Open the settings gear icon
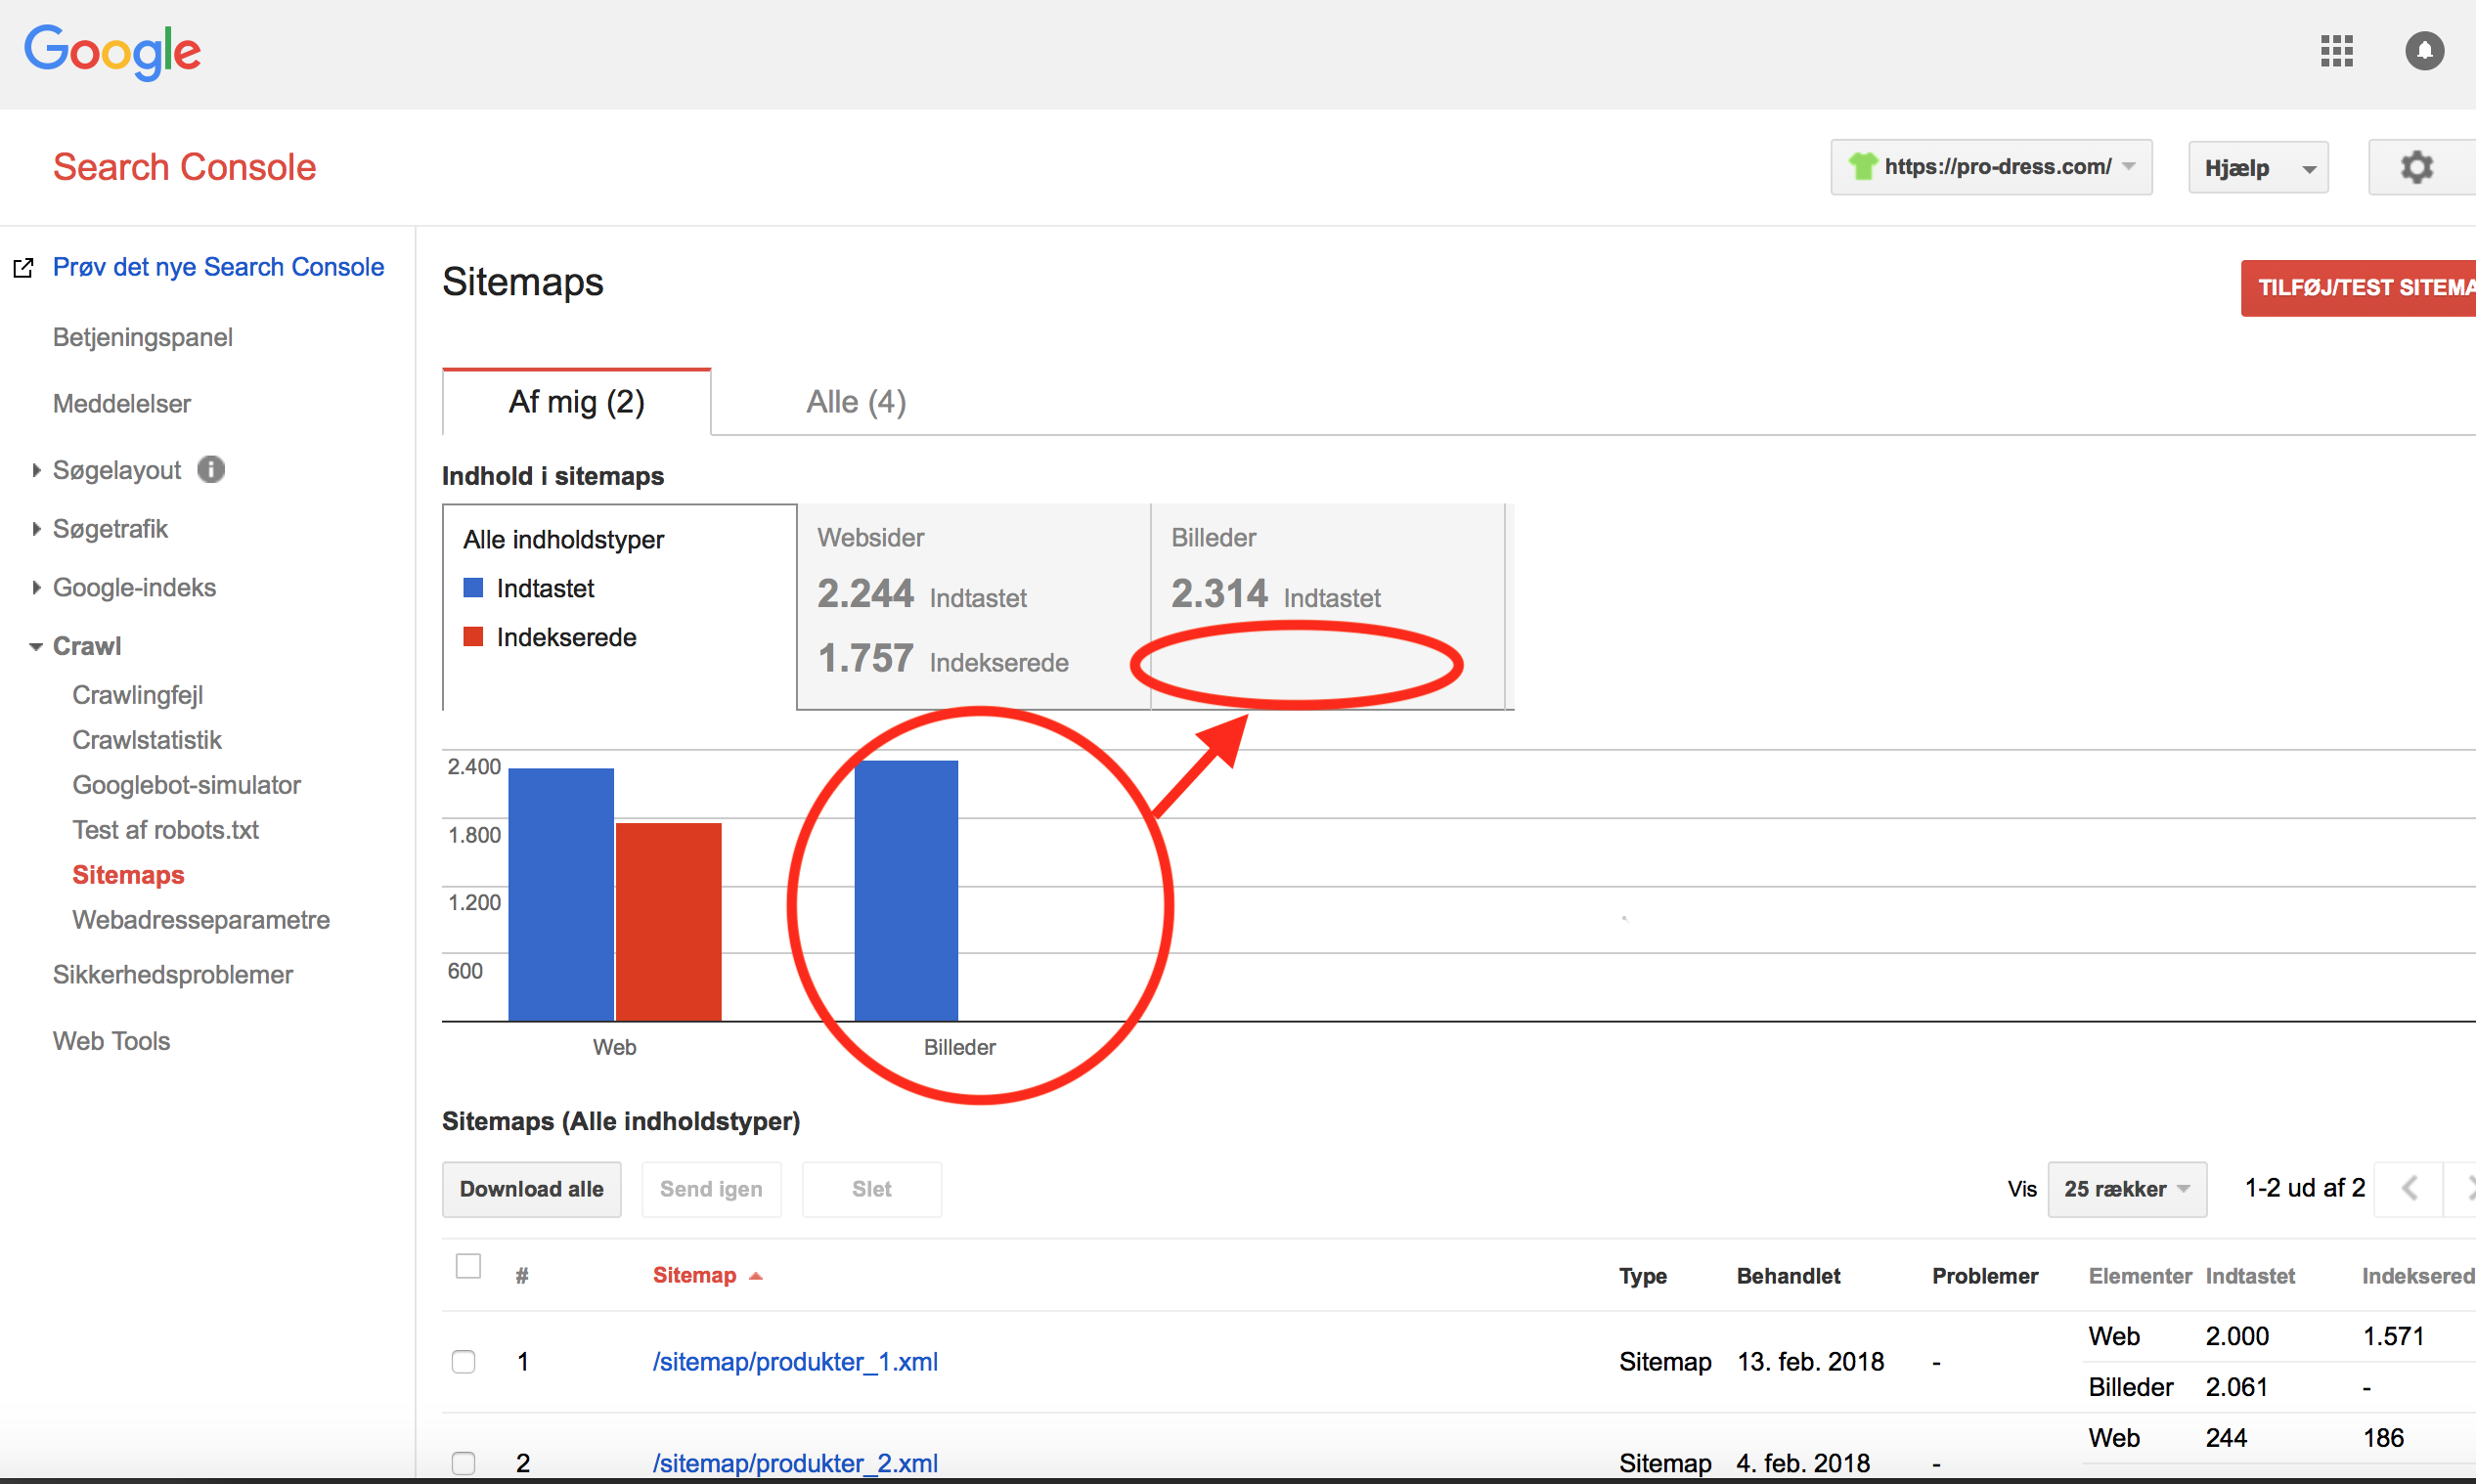 [2416, 167]
